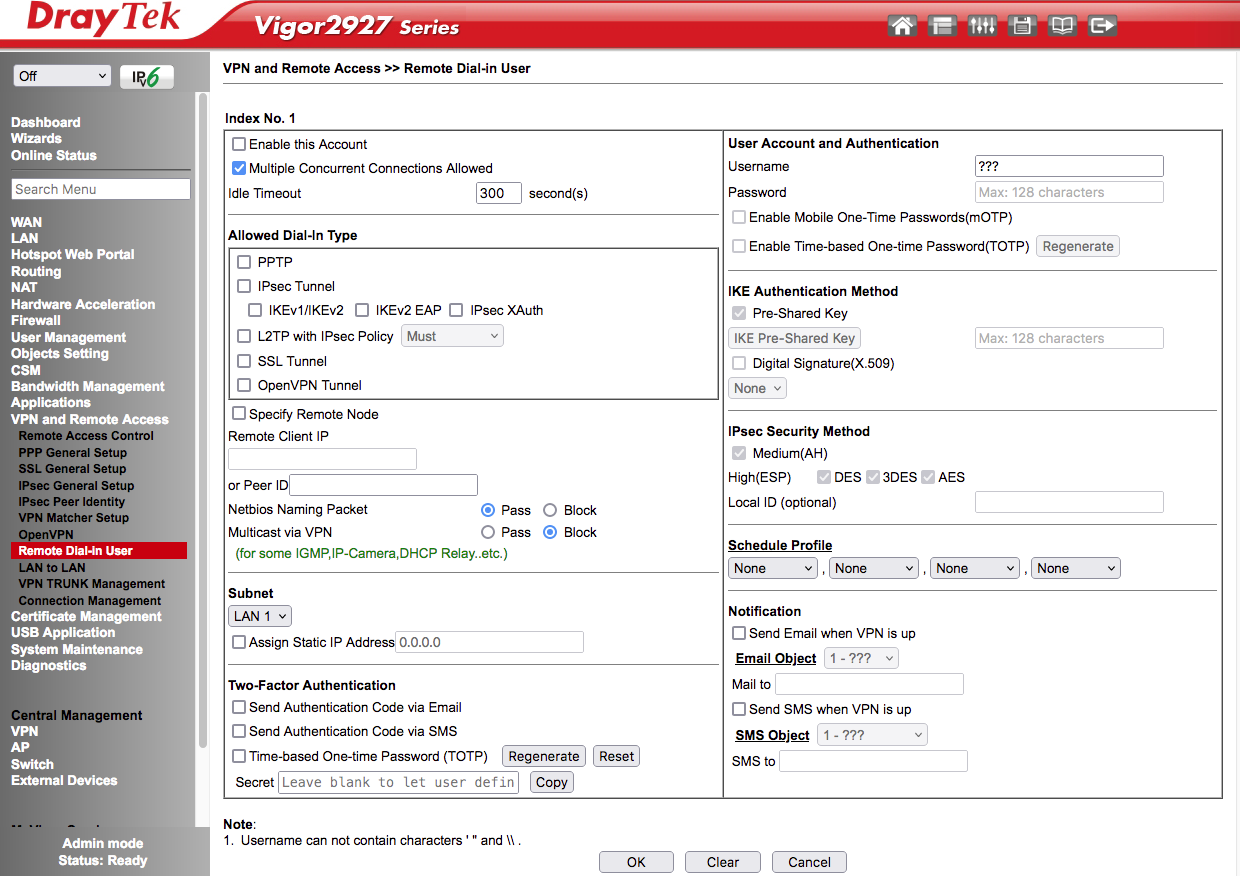The height and width of the screenshot is (876, 1240).
Task: Open the Dashboard via the home icon
Action: (x=902, y=25)
